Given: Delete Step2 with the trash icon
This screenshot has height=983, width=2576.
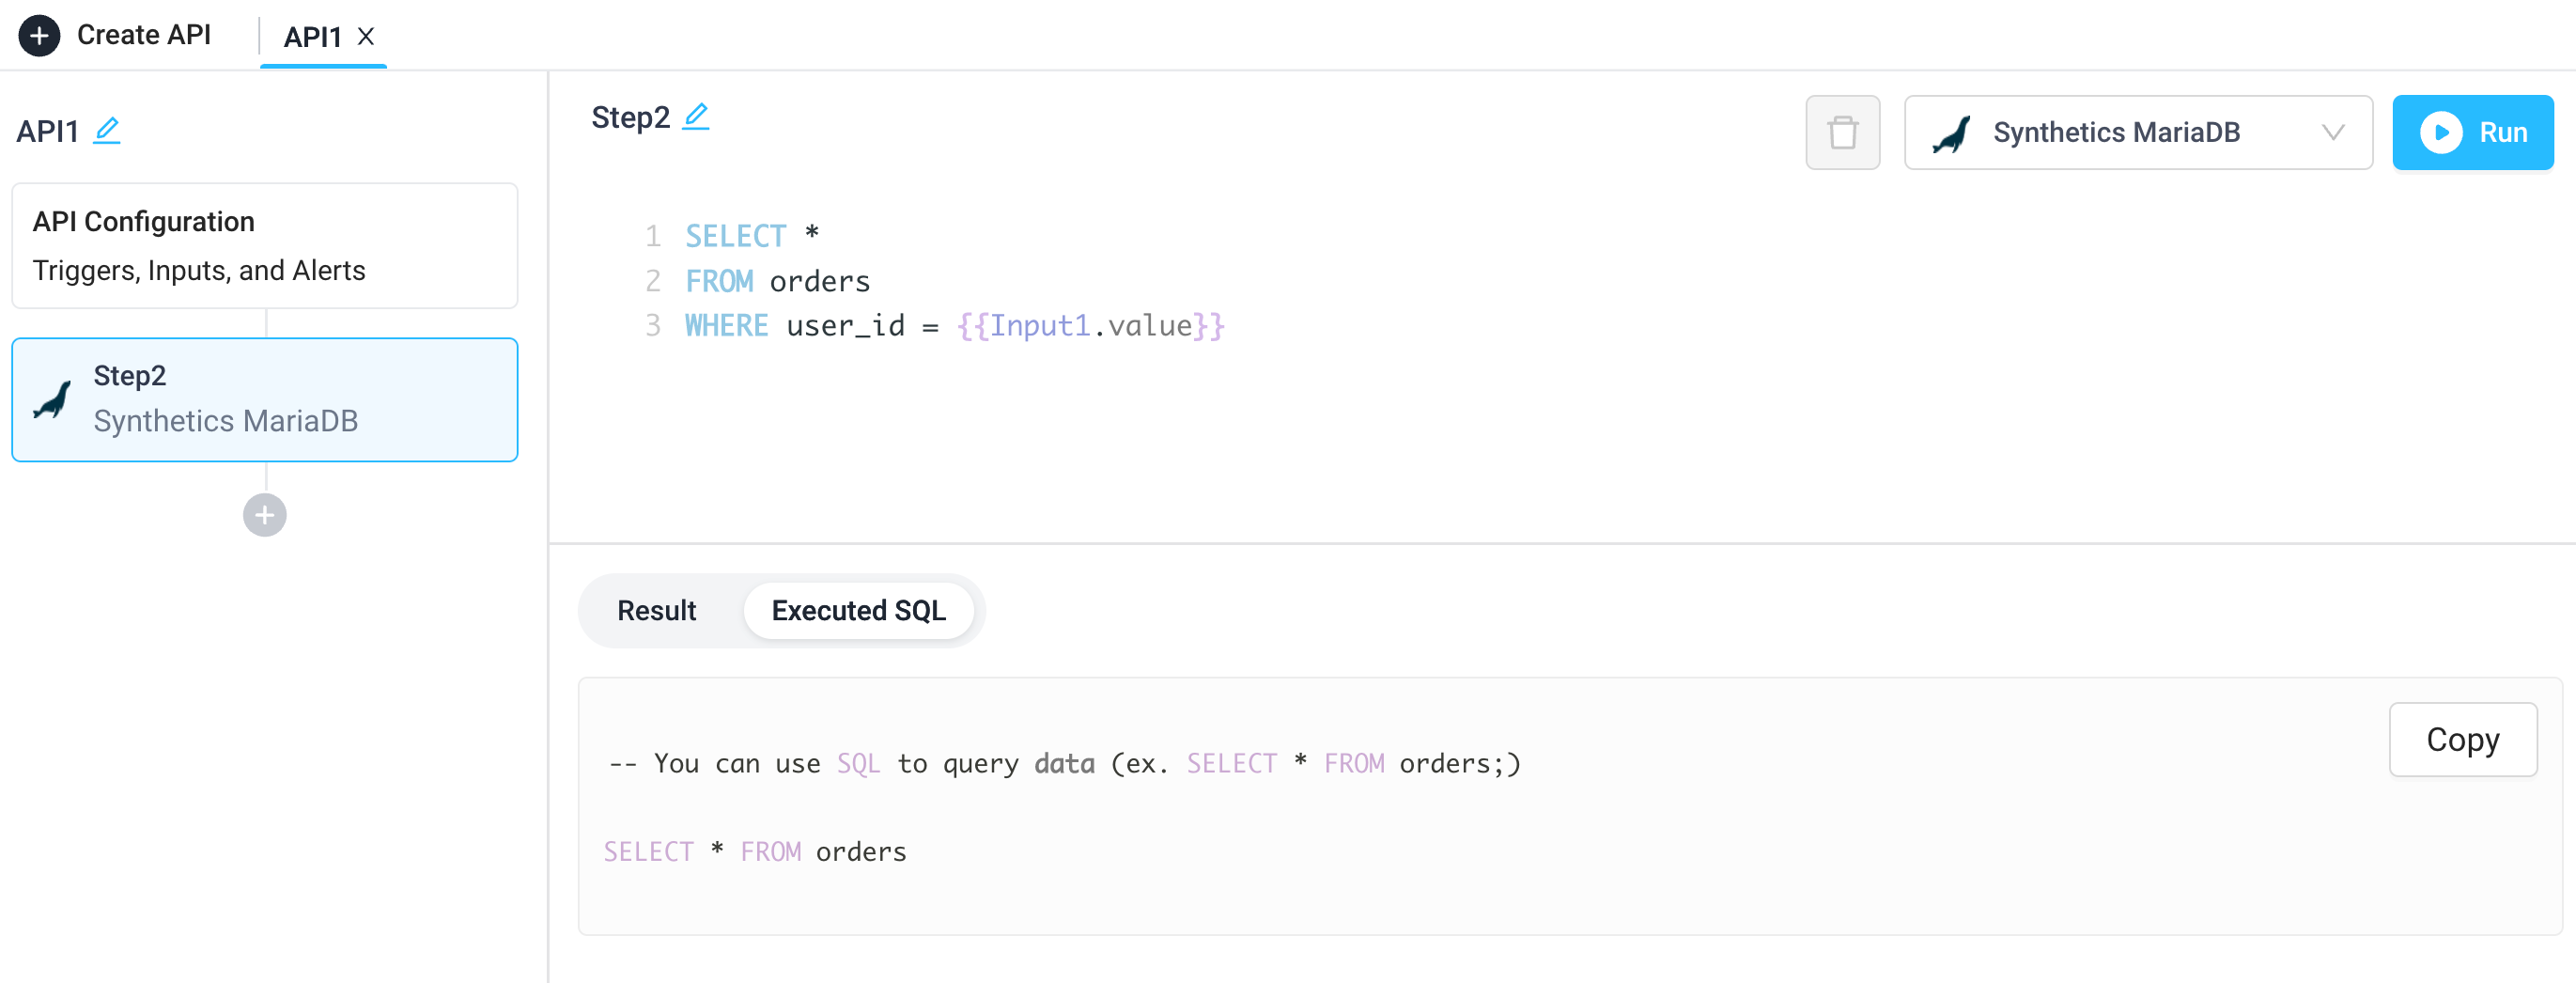Looking at the screenshot, I should tap(1843, 131).
